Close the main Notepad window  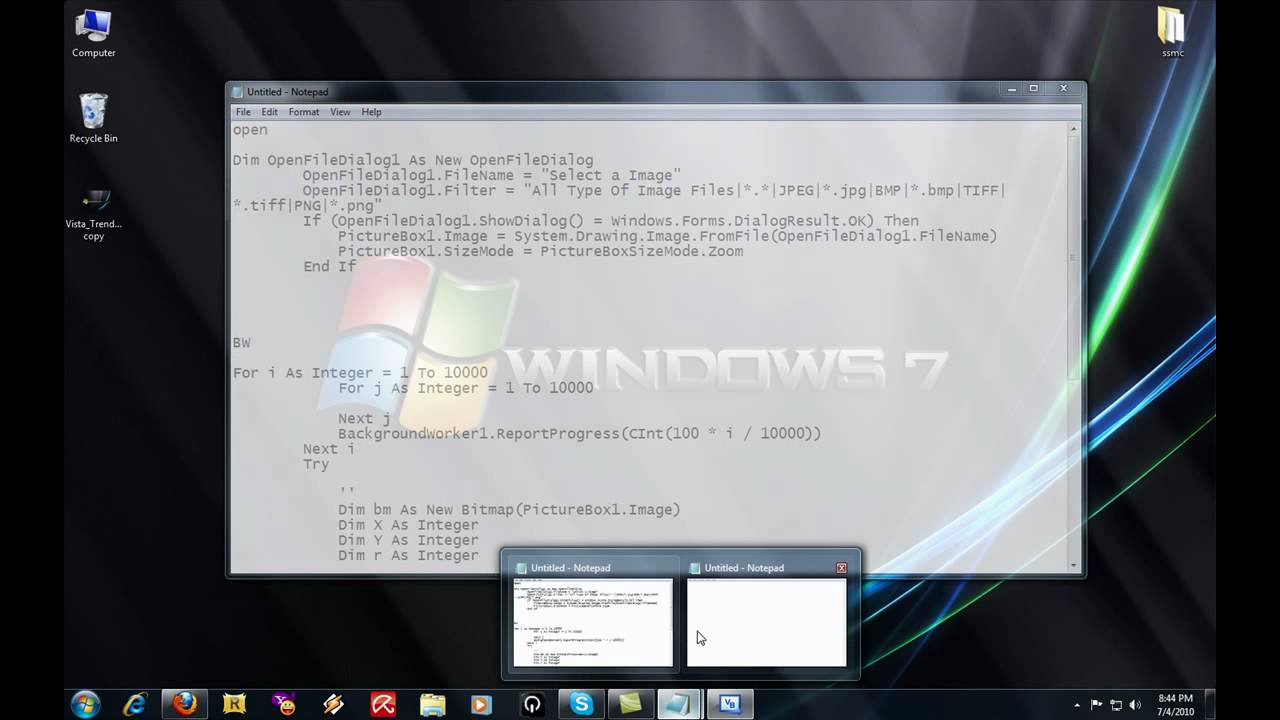[x=1064, y=89]
